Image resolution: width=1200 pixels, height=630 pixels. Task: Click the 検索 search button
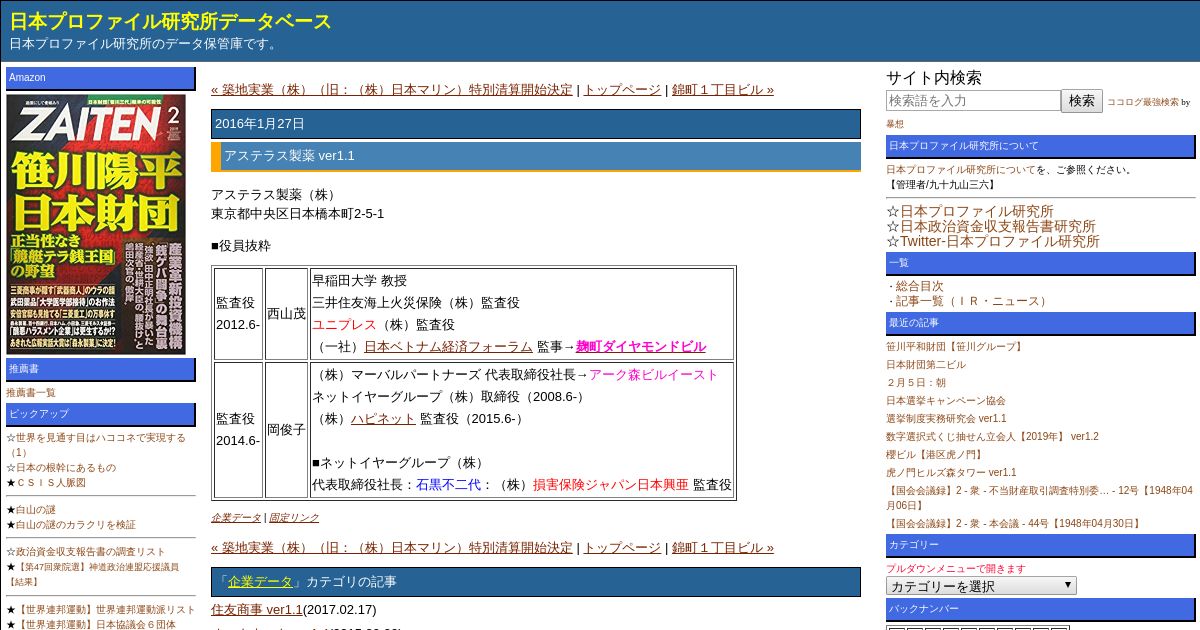(x=1082, y=101)
